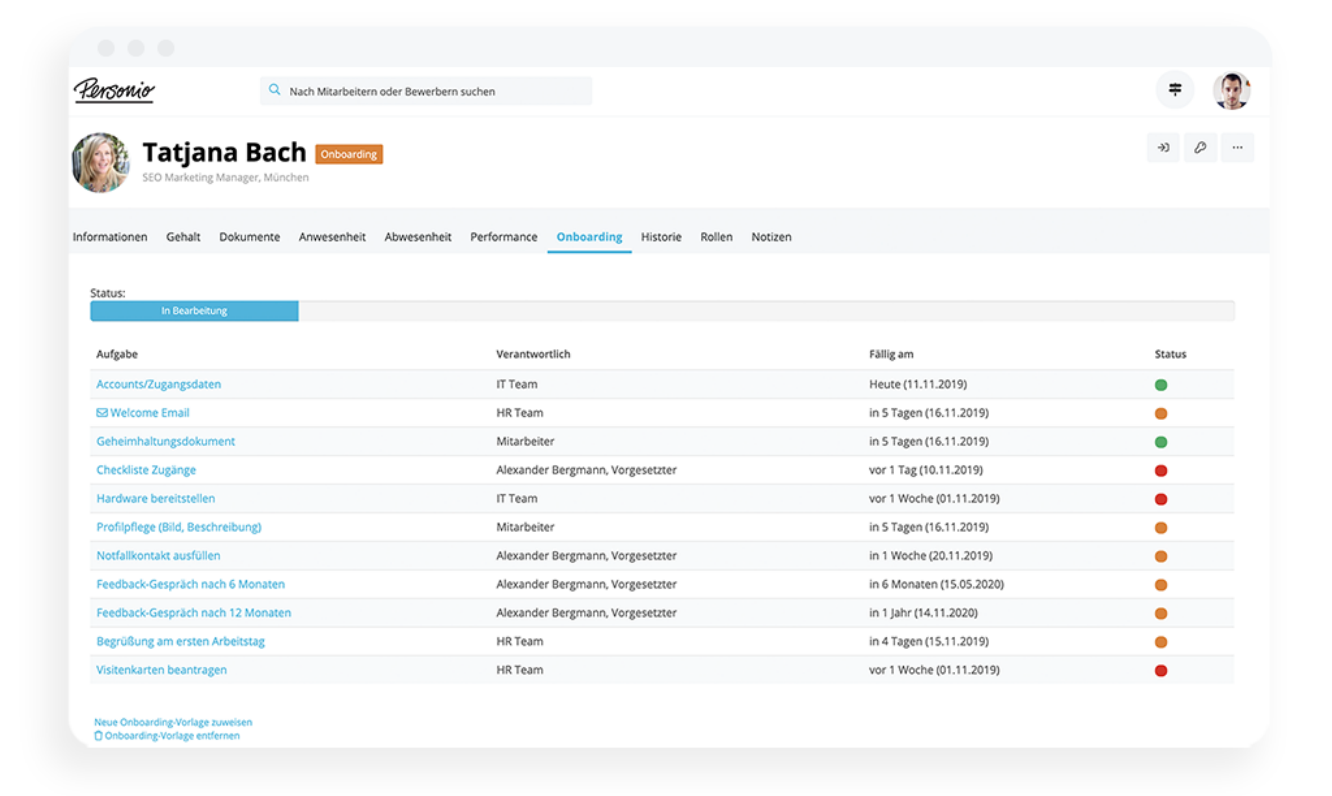1332x796 pixels.
Task: Click the subtitle SEO Marketing Manager, München
Action: click(226, 178)
